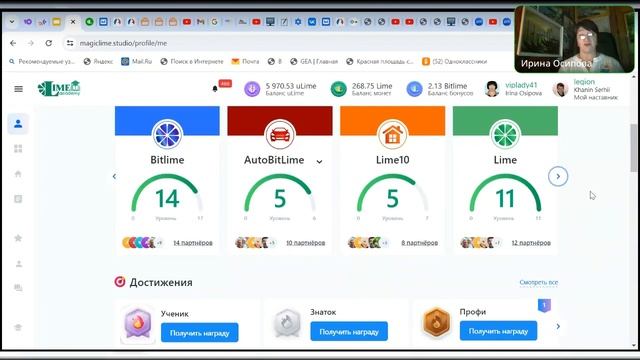Viewport: 640px width, 360px height.
Task: Click the Bitlime program icon
Action: (x=167, y=134)
